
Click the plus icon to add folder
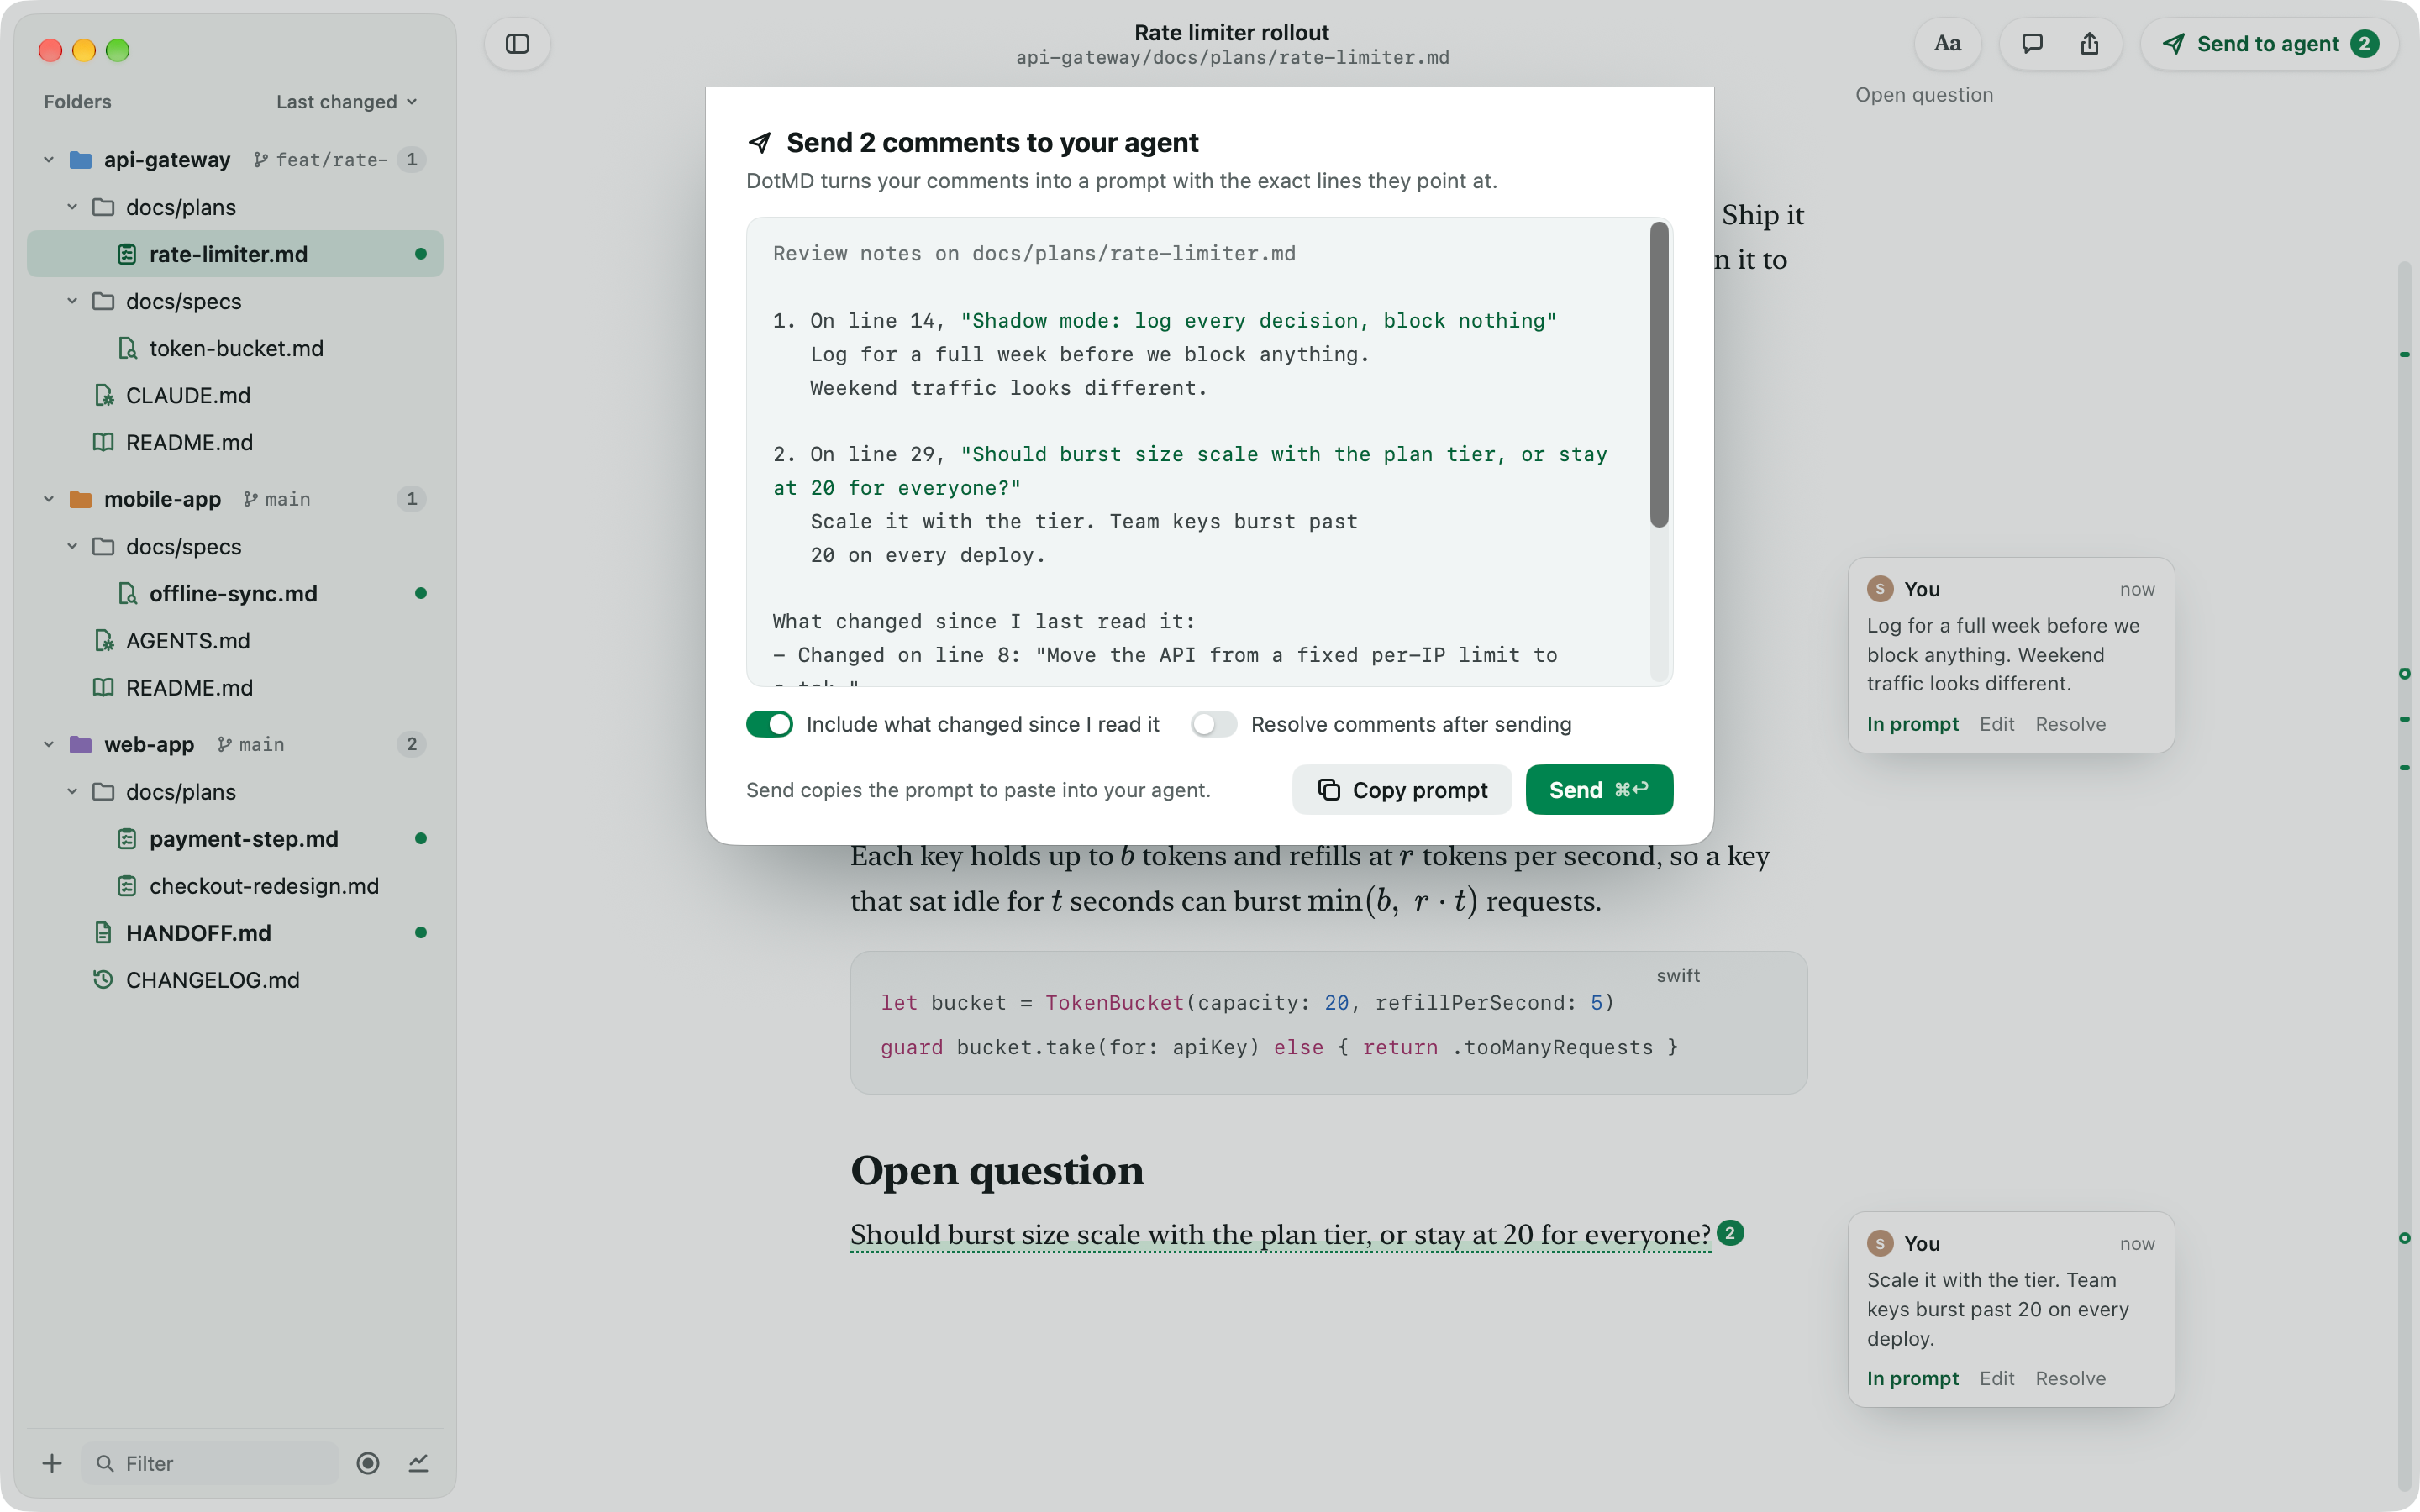(x=52, y=1463)
